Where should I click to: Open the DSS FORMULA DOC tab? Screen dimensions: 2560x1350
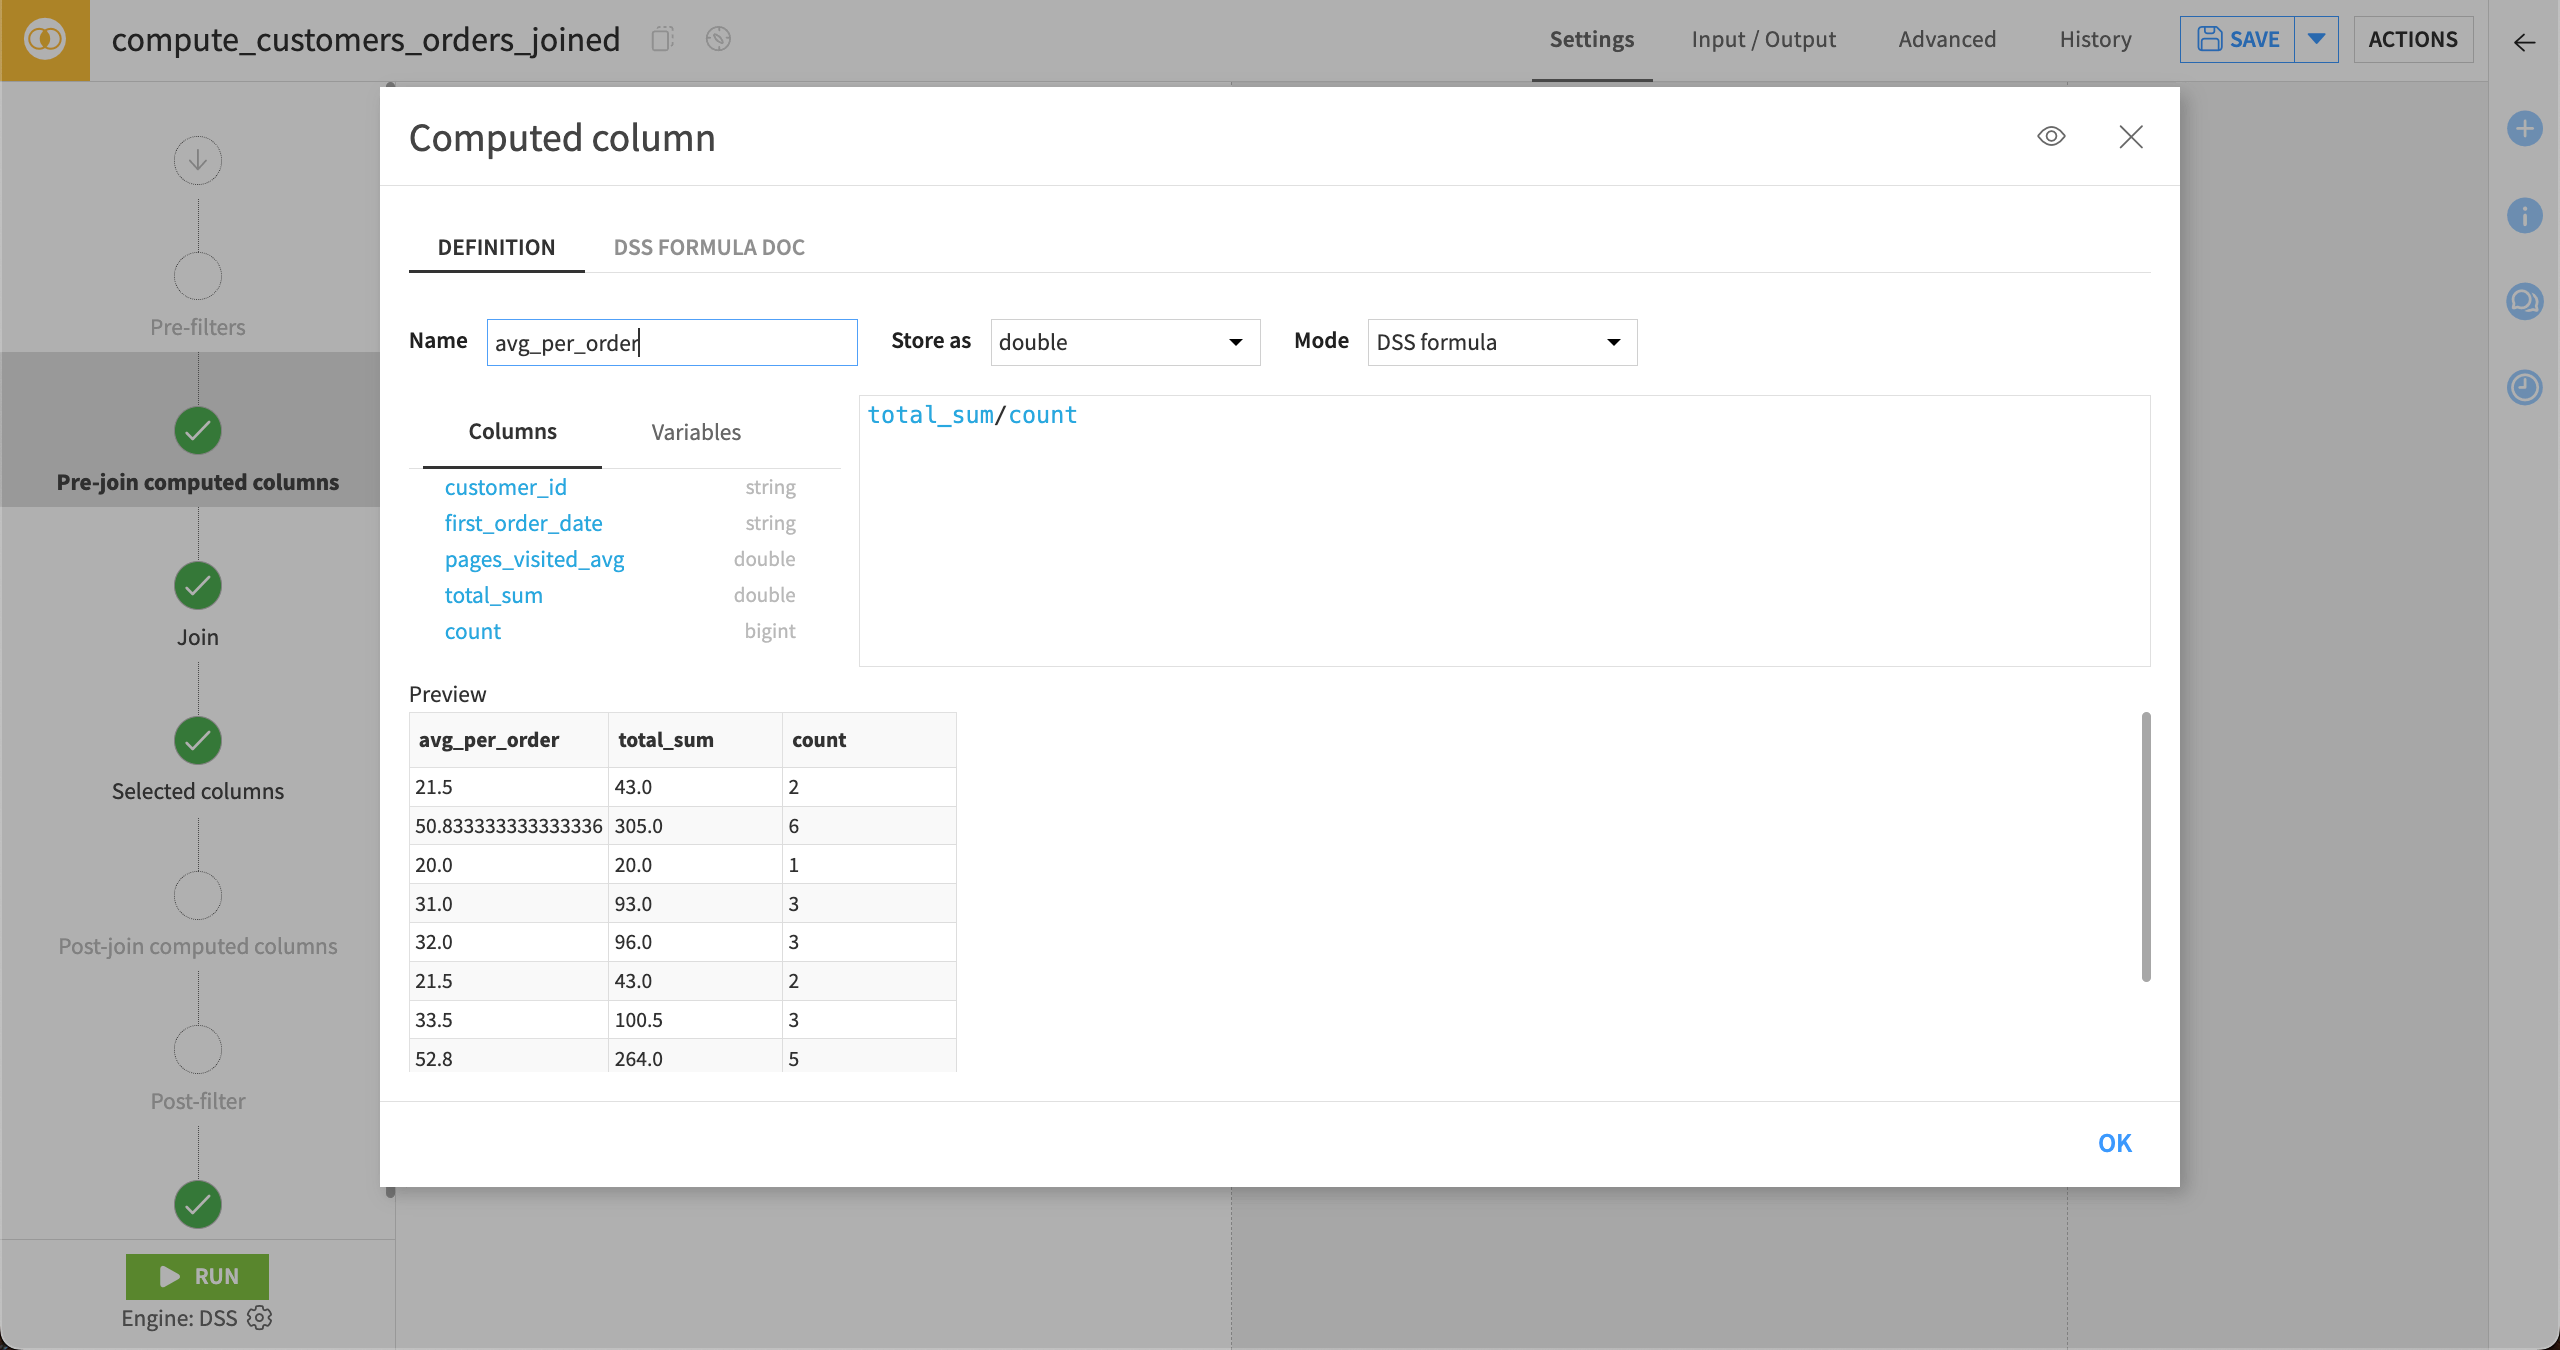click(x=709, y=247)
